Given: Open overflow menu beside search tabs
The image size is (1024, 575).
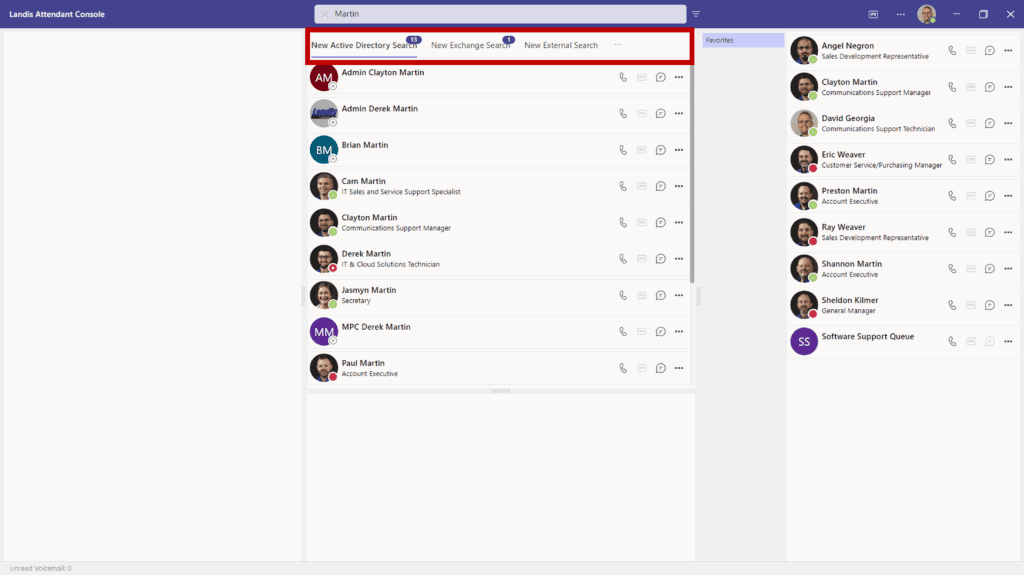Looking at the screenshot, I should coord(618,45).
